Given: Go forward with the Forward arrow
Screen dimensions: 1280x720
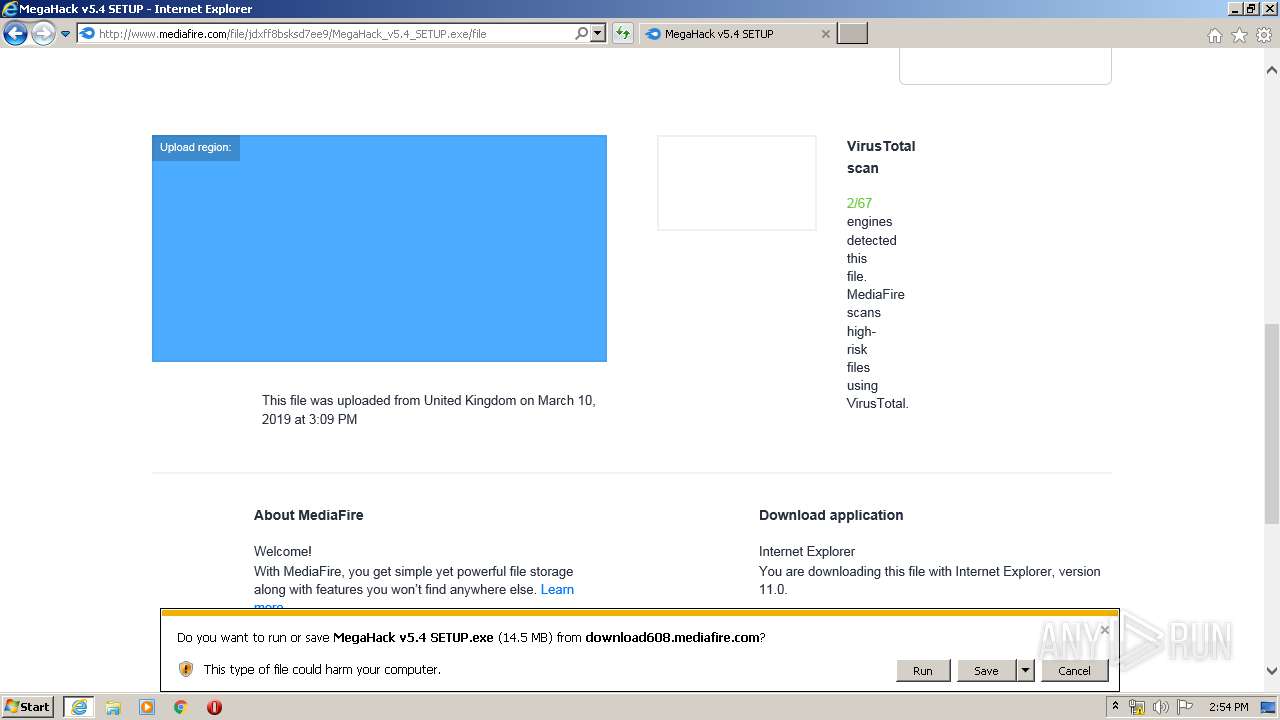Looking at the screenshot, I should (x=42, y=34).
